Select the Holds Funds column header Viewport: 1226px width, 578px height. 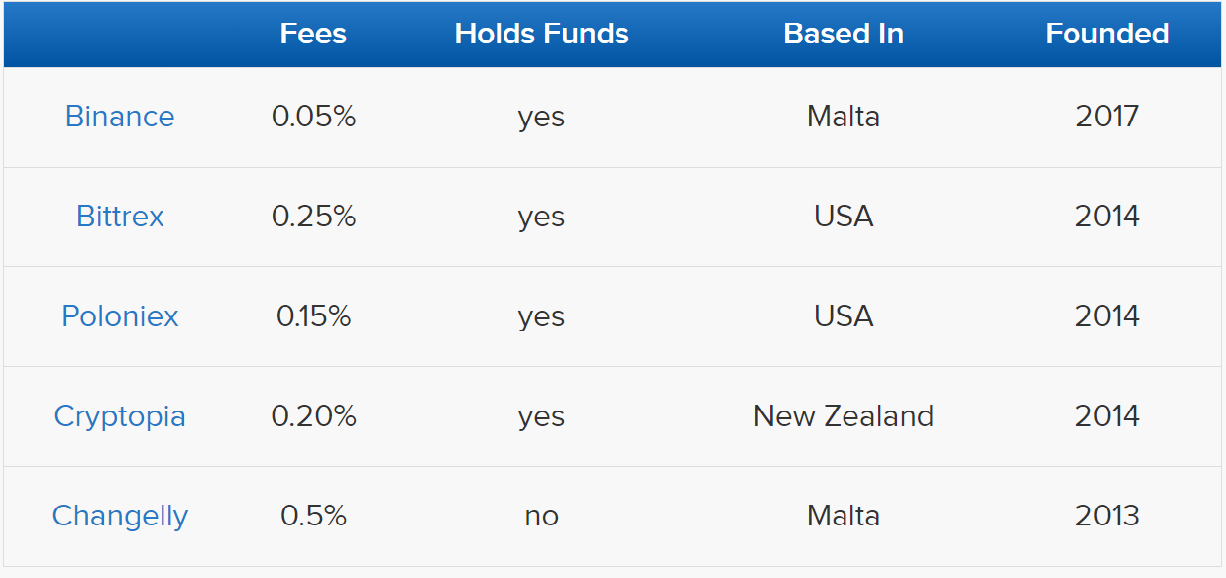coord(541,34)
